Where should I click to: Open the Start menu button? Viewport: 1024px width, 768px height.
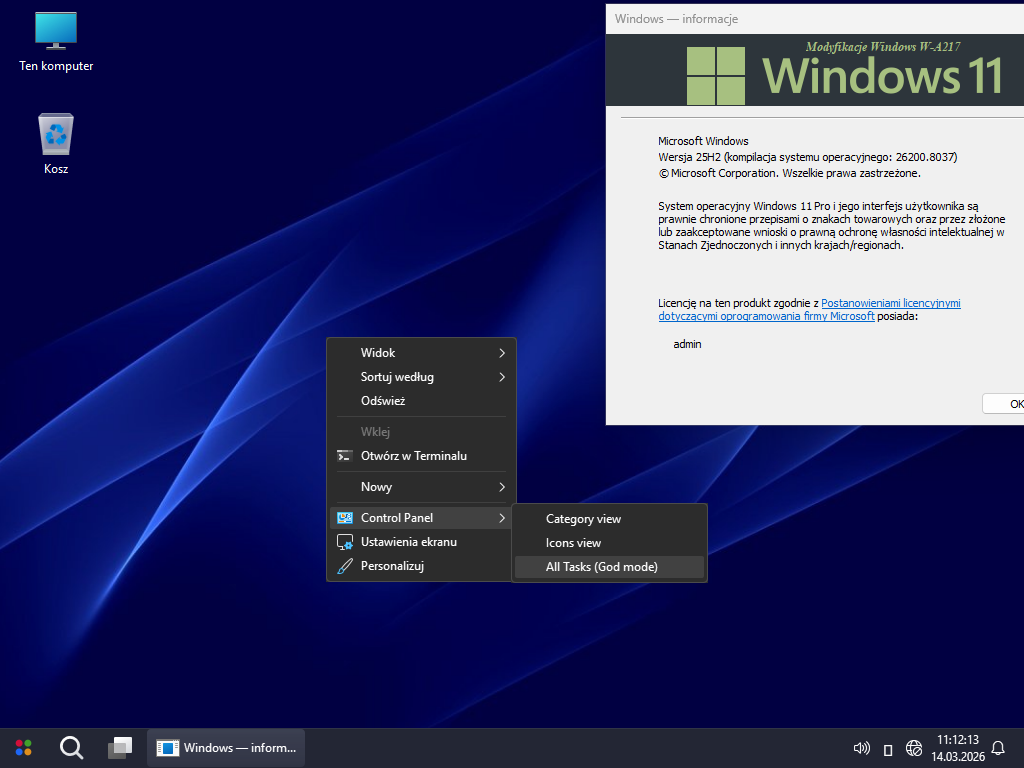coord(24,747)
